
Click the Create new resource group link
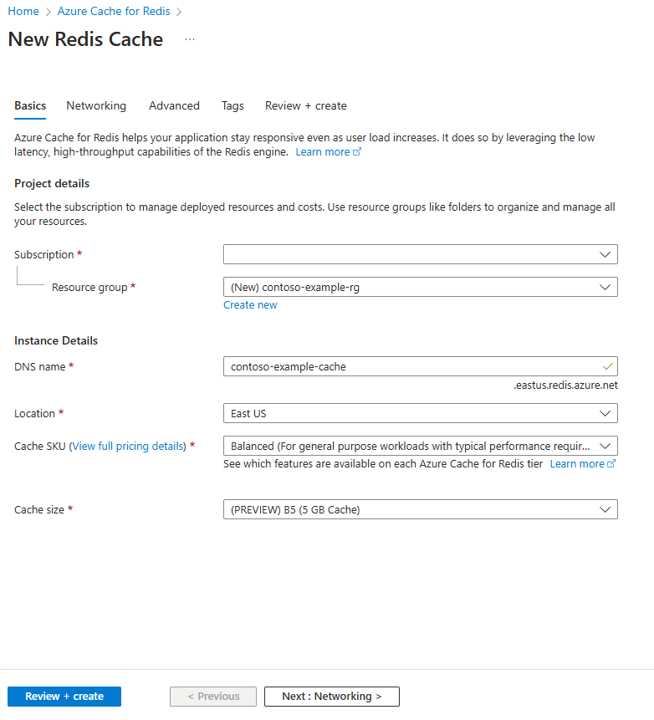point(250,305)
